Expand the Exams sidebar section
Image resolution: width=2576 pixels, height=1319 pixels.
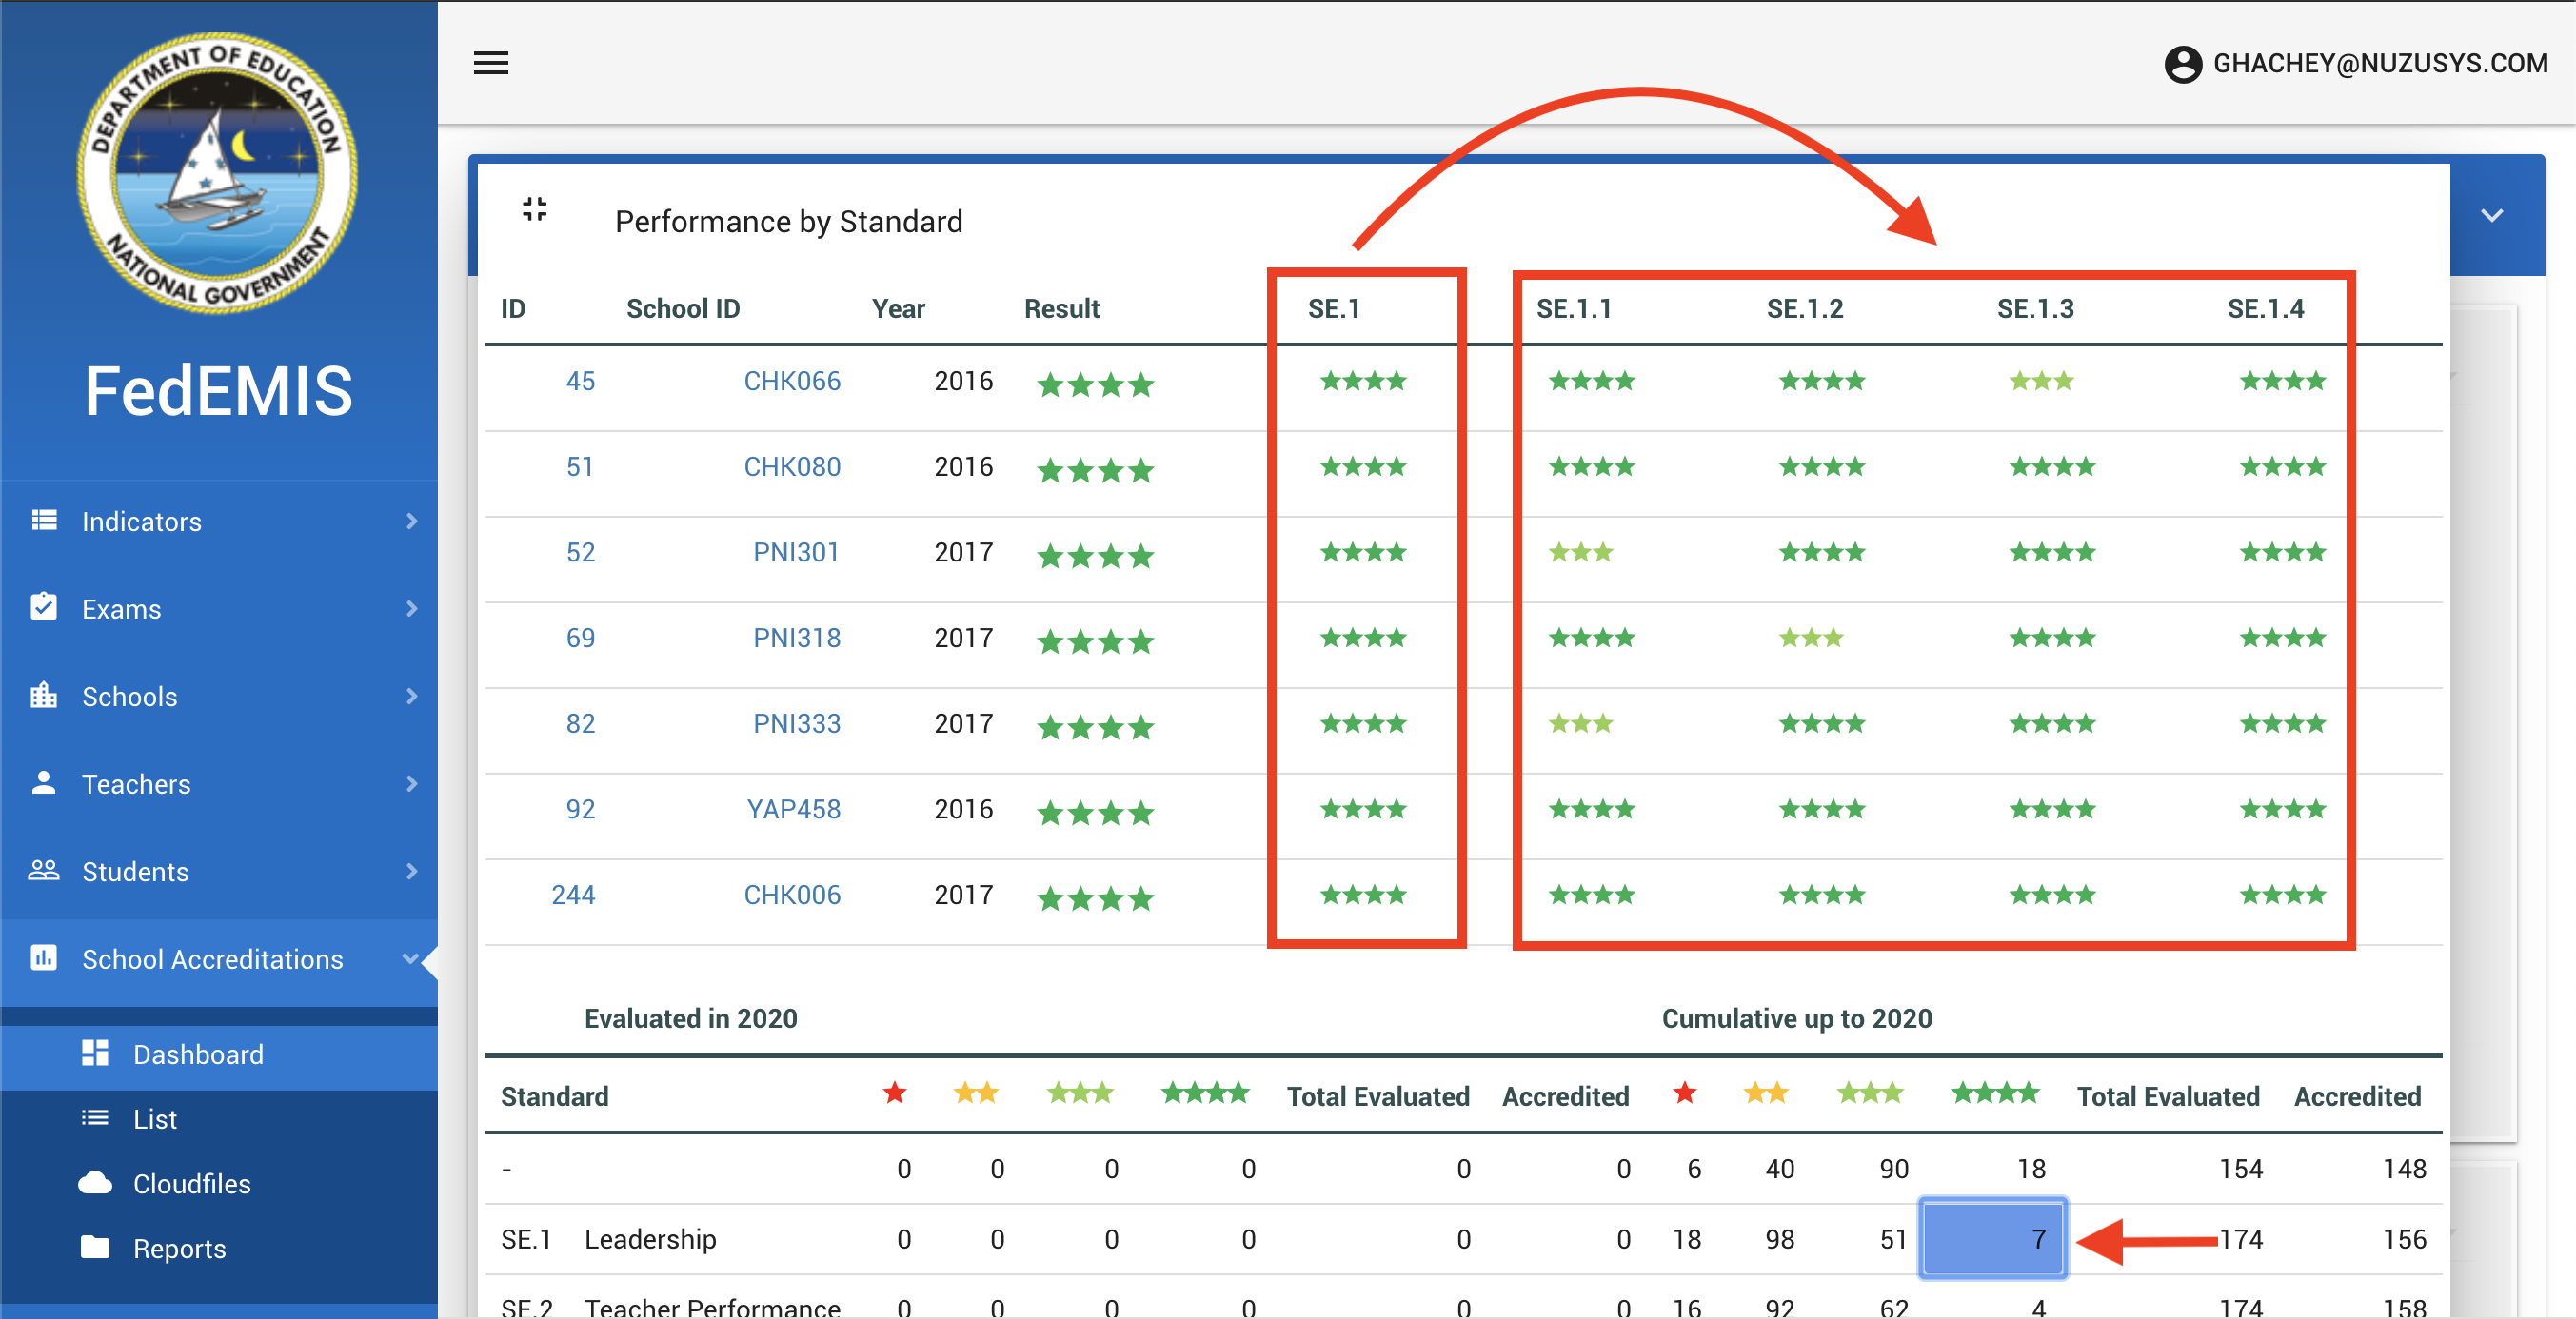point(218,608)
